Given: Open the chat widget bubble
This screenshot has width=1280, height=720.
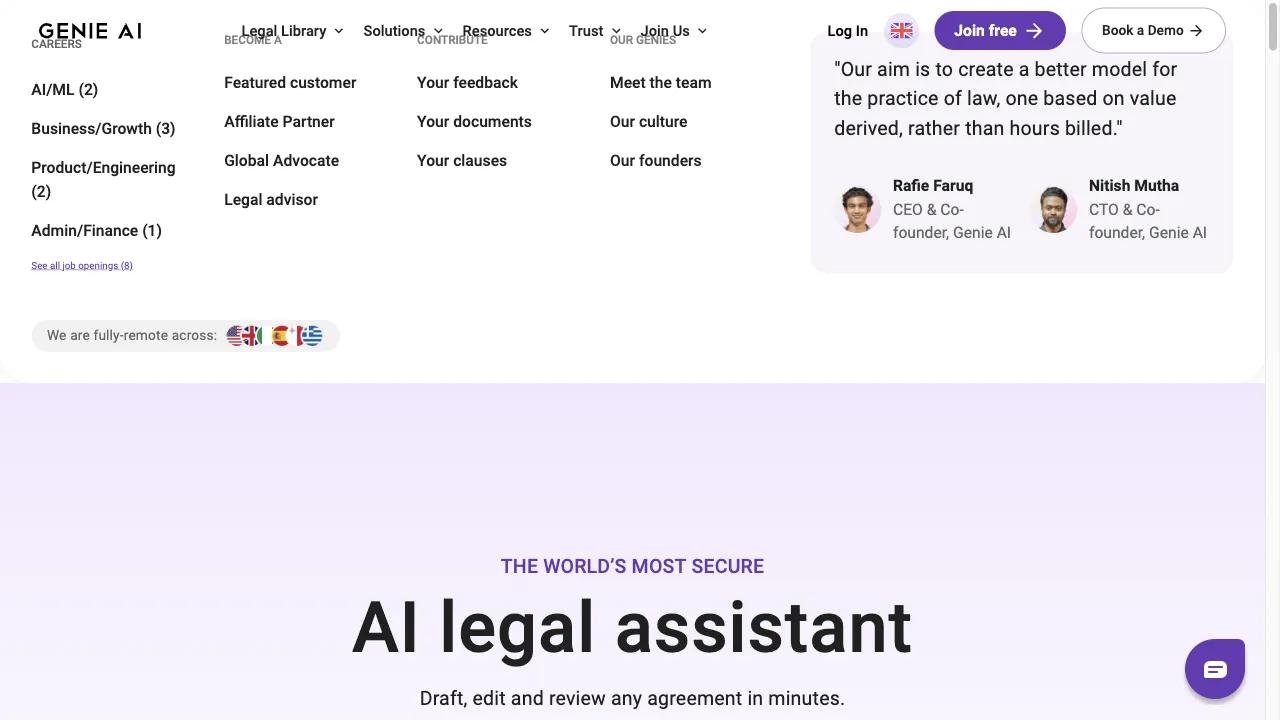Looking at the screenshot, I should 1215,669.
